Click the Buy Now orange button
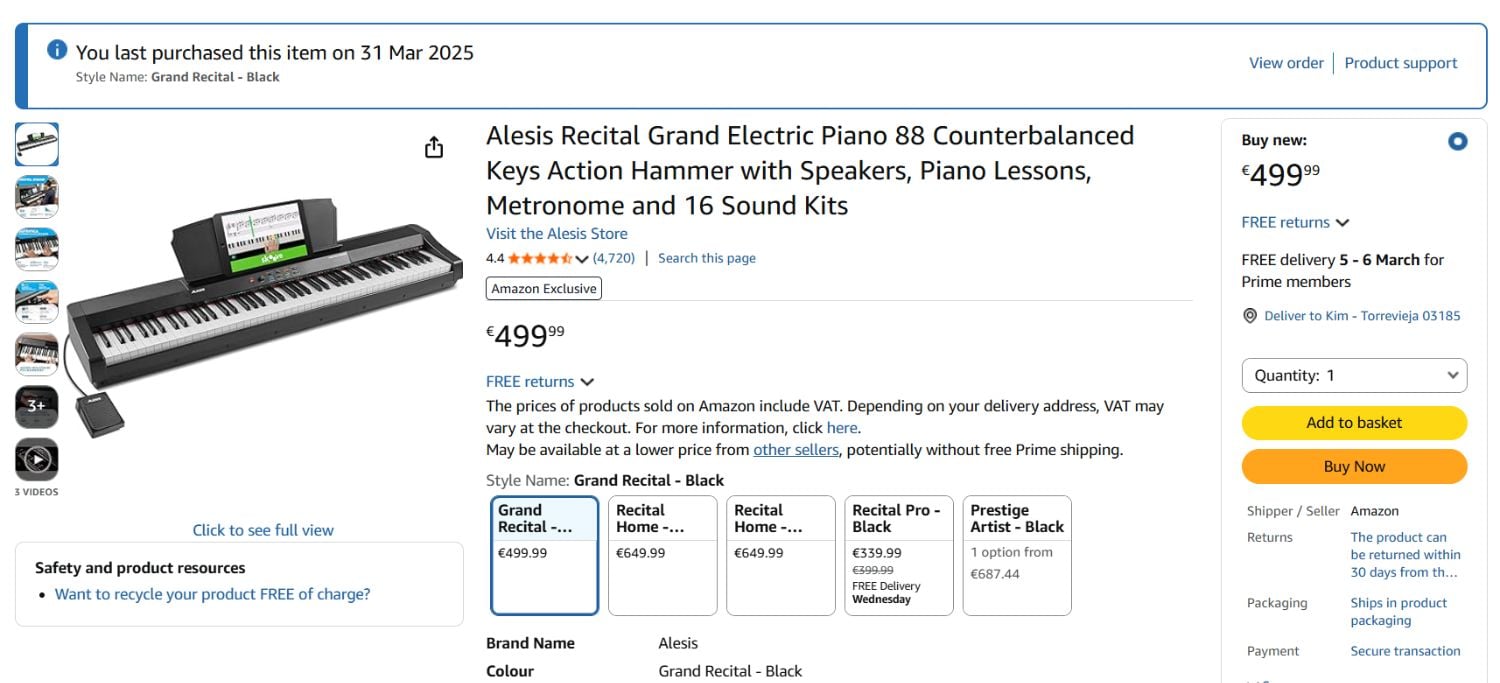 1353,466
